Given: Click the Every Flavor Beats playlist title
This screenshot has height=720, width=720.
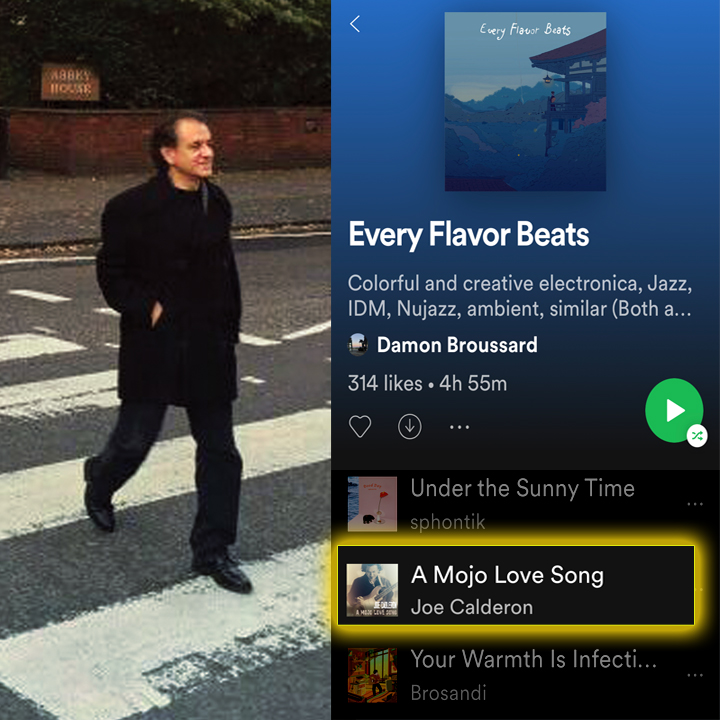Looking at the screenshot, I should click(468, 235).
